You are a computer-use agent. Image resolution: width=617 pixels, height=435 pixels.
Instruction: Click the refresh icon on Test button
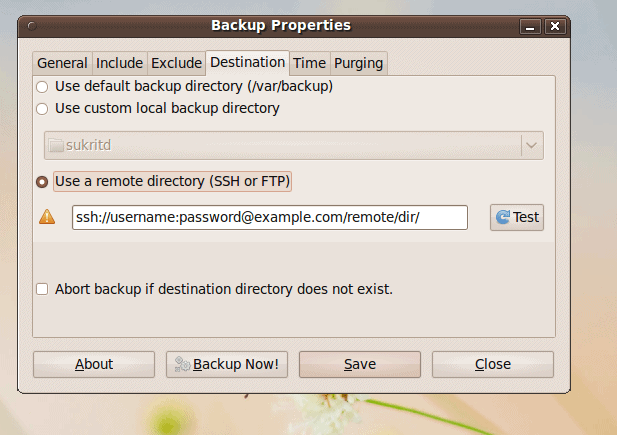502,217
